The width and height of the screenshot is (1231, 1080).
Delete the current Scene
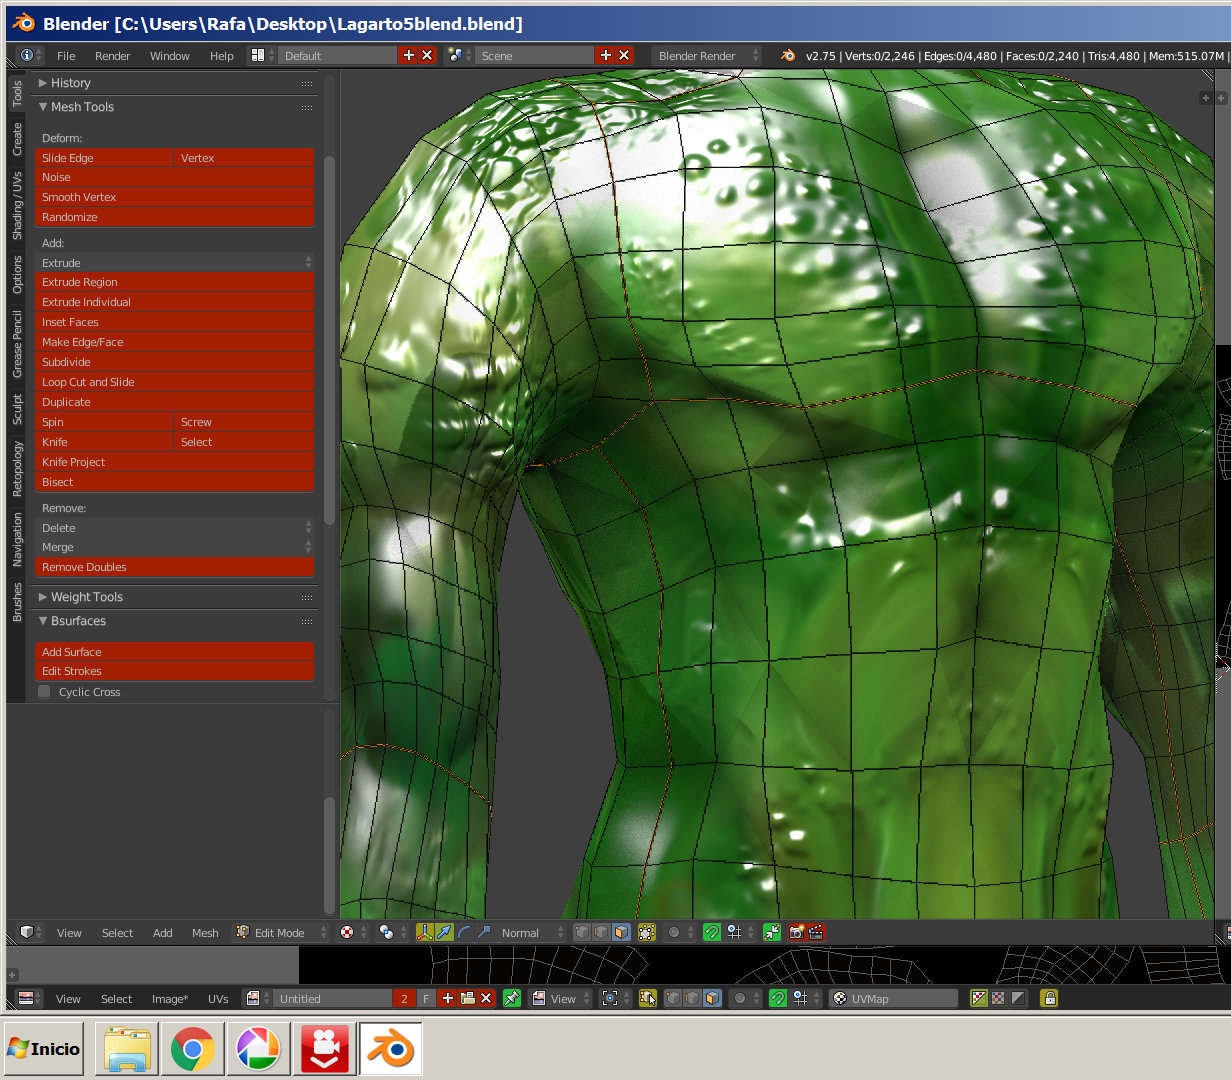click(x=624, y=56)
